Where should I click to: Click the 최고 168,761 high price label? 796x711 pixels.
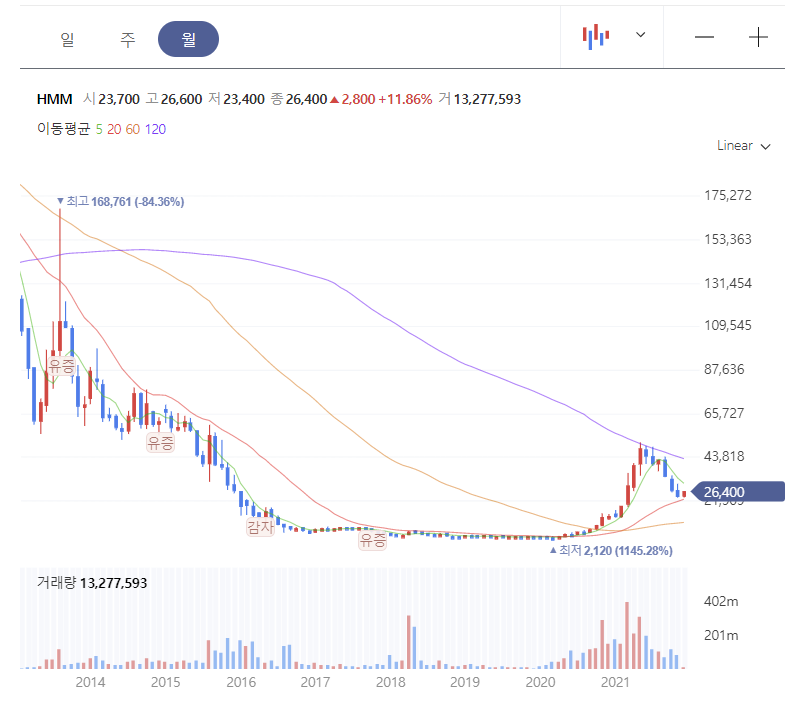click(x=121, y=201)
